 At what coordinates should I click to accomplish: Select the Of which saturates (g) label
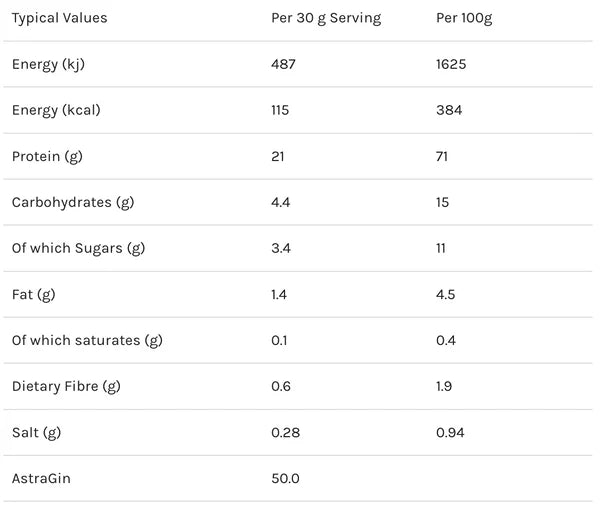[87, 340]
